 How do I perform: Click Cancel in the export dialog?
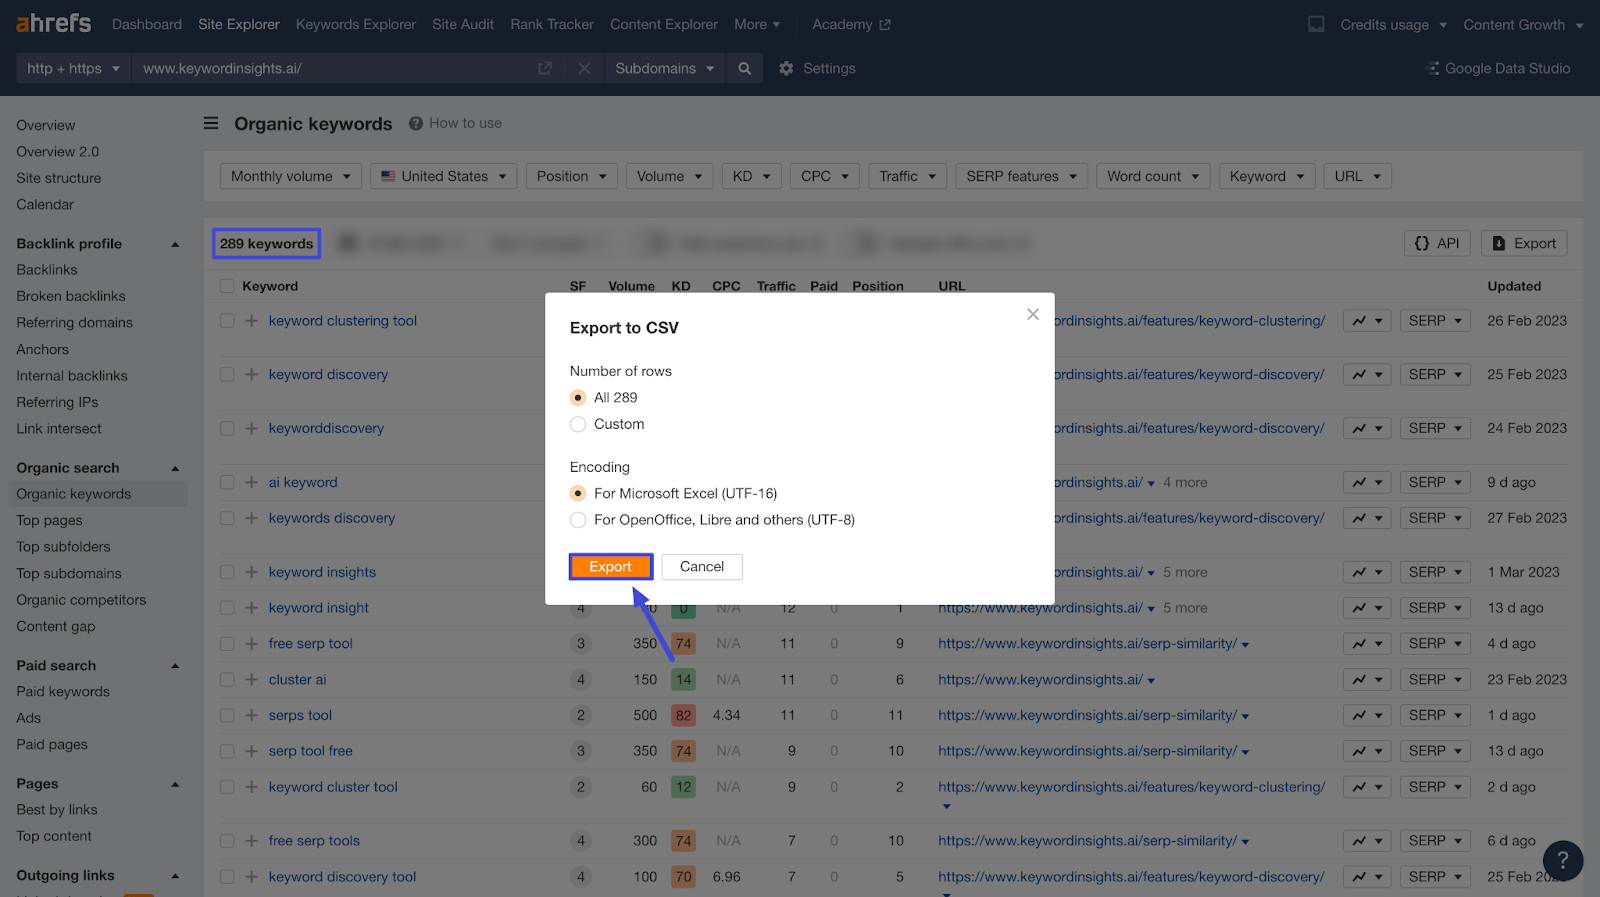[702, 567]
